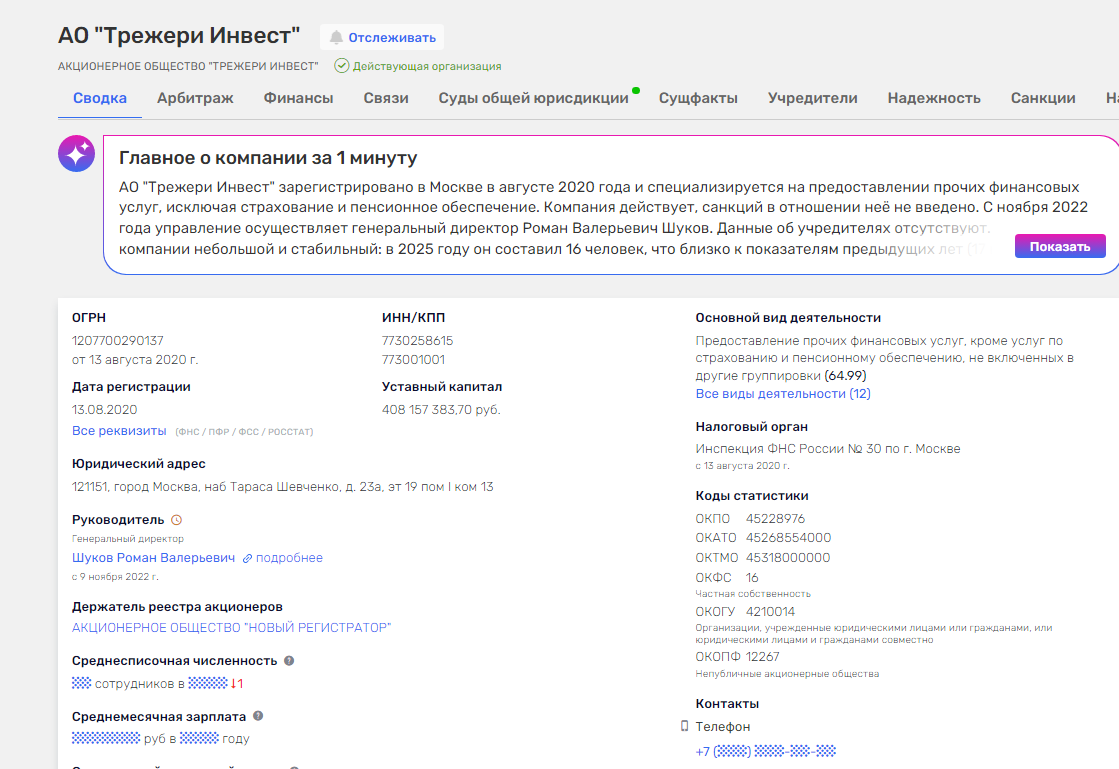
Task: Click the phone icon next to Телефон
Action: click(684, 726)
